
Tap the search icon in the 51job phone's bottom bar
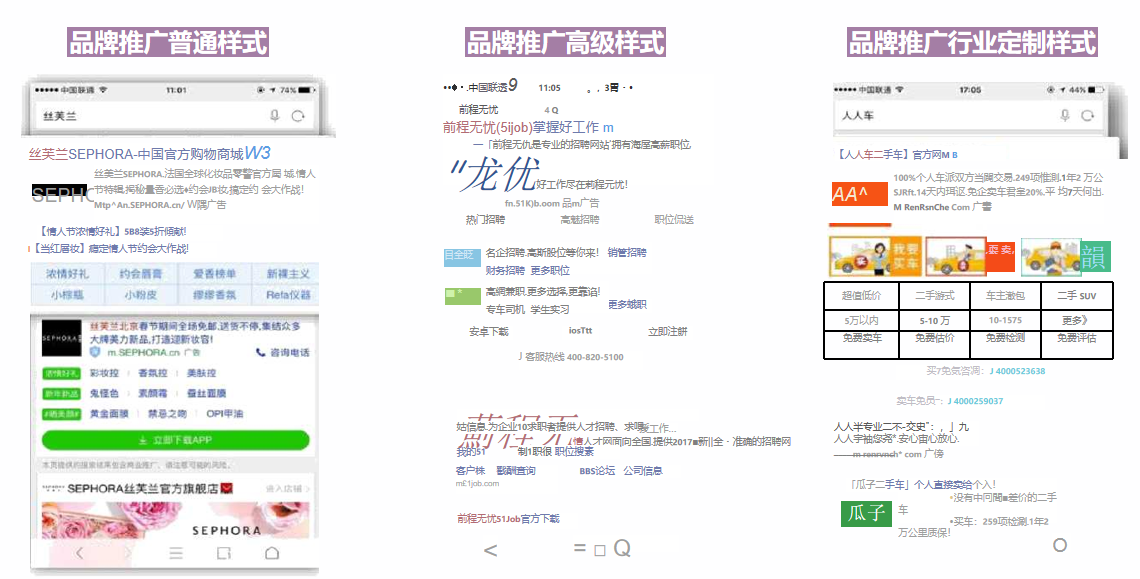click(622, 548)
